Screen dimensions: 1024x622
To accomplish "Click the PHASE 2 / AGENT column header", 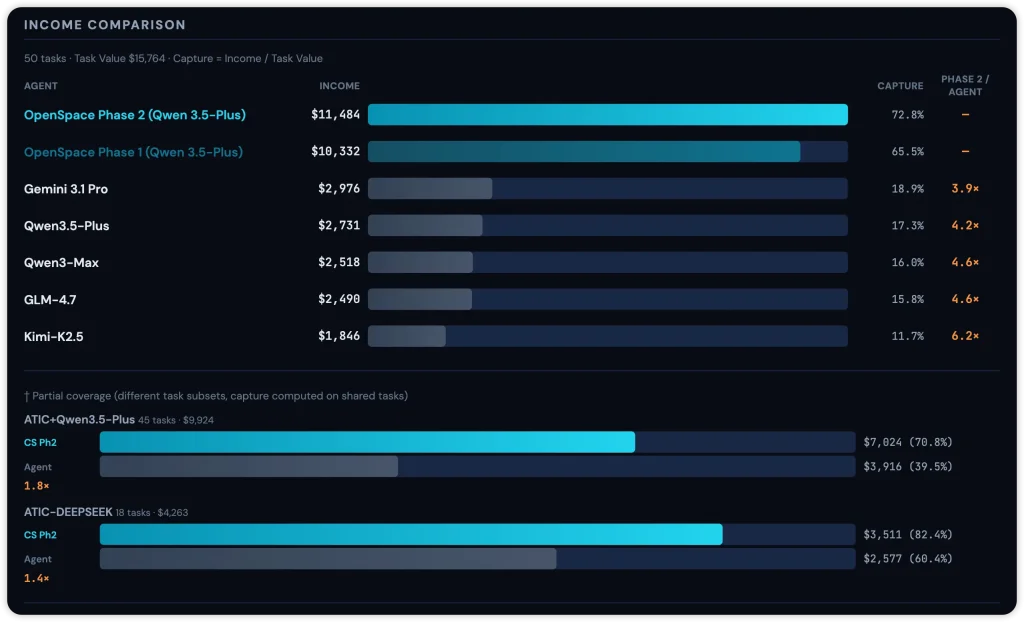I will pos(964,85).
